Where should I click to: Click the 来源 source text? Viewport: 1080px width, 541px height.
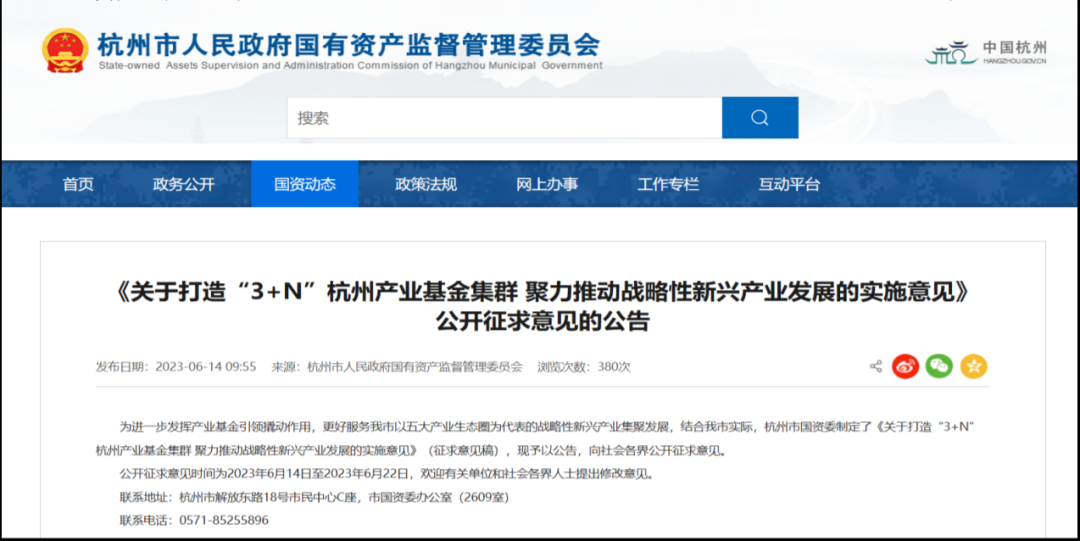[x=397, y=367]
